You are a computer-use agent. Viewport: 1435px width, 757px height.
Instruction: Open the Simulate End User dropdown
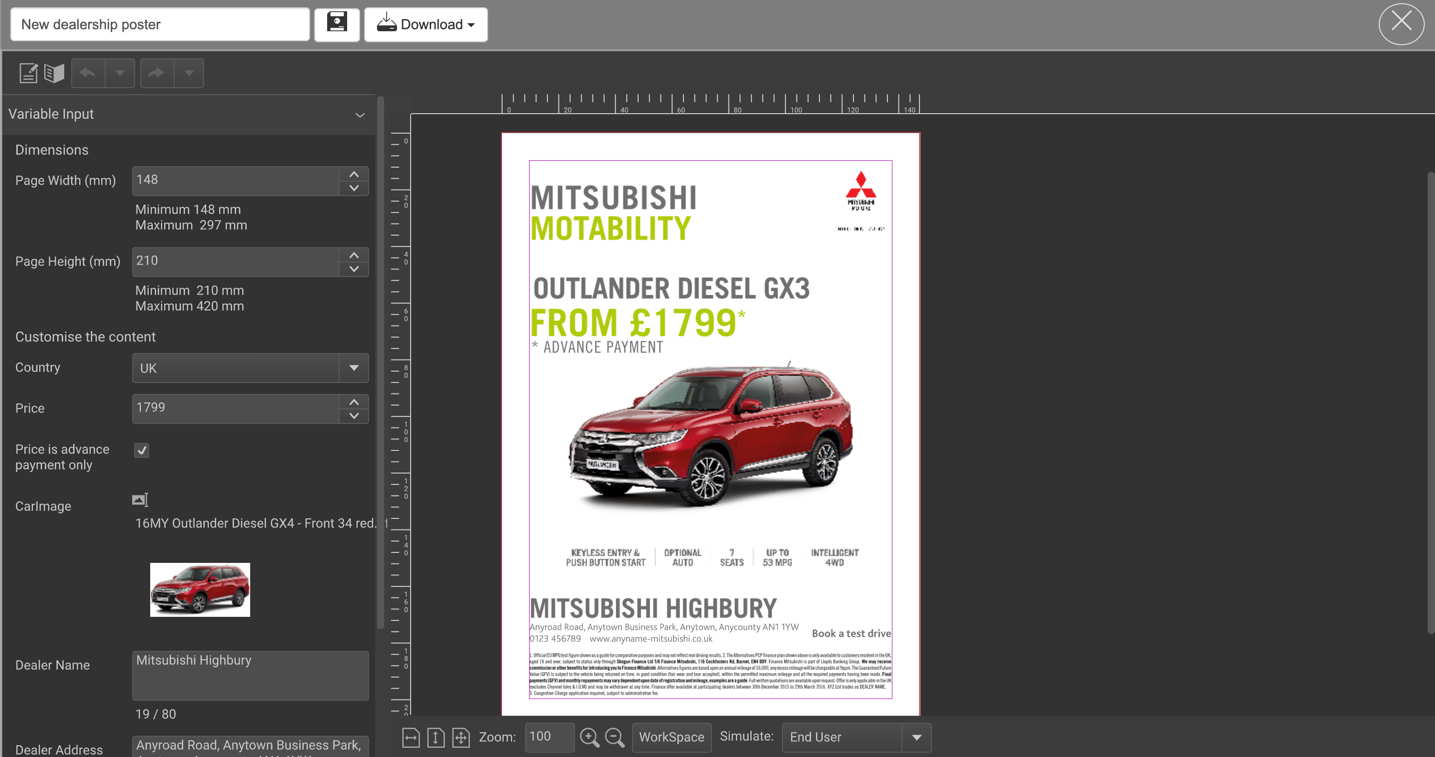pos(856,737)
